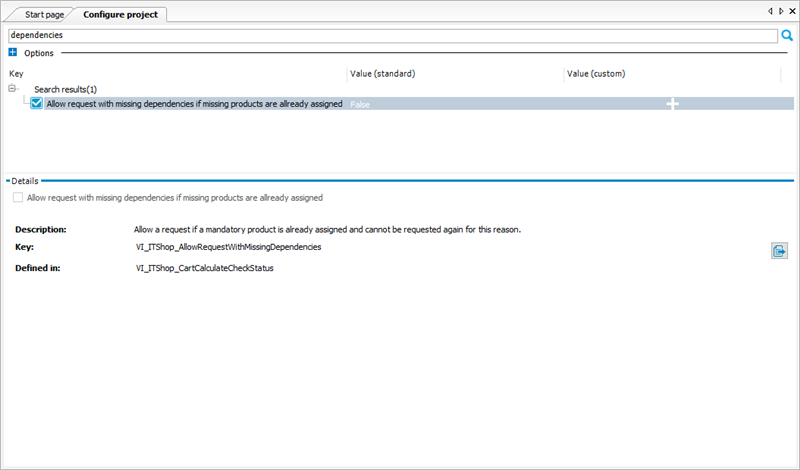Click the Value (standard) column header
The image size is (800, 470).
456,73
